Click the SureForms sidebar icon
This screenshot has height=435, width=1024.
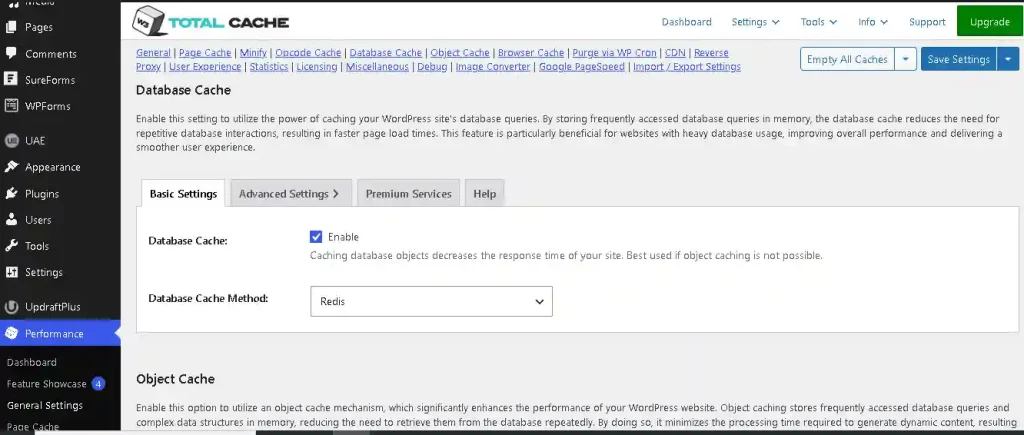10,80
